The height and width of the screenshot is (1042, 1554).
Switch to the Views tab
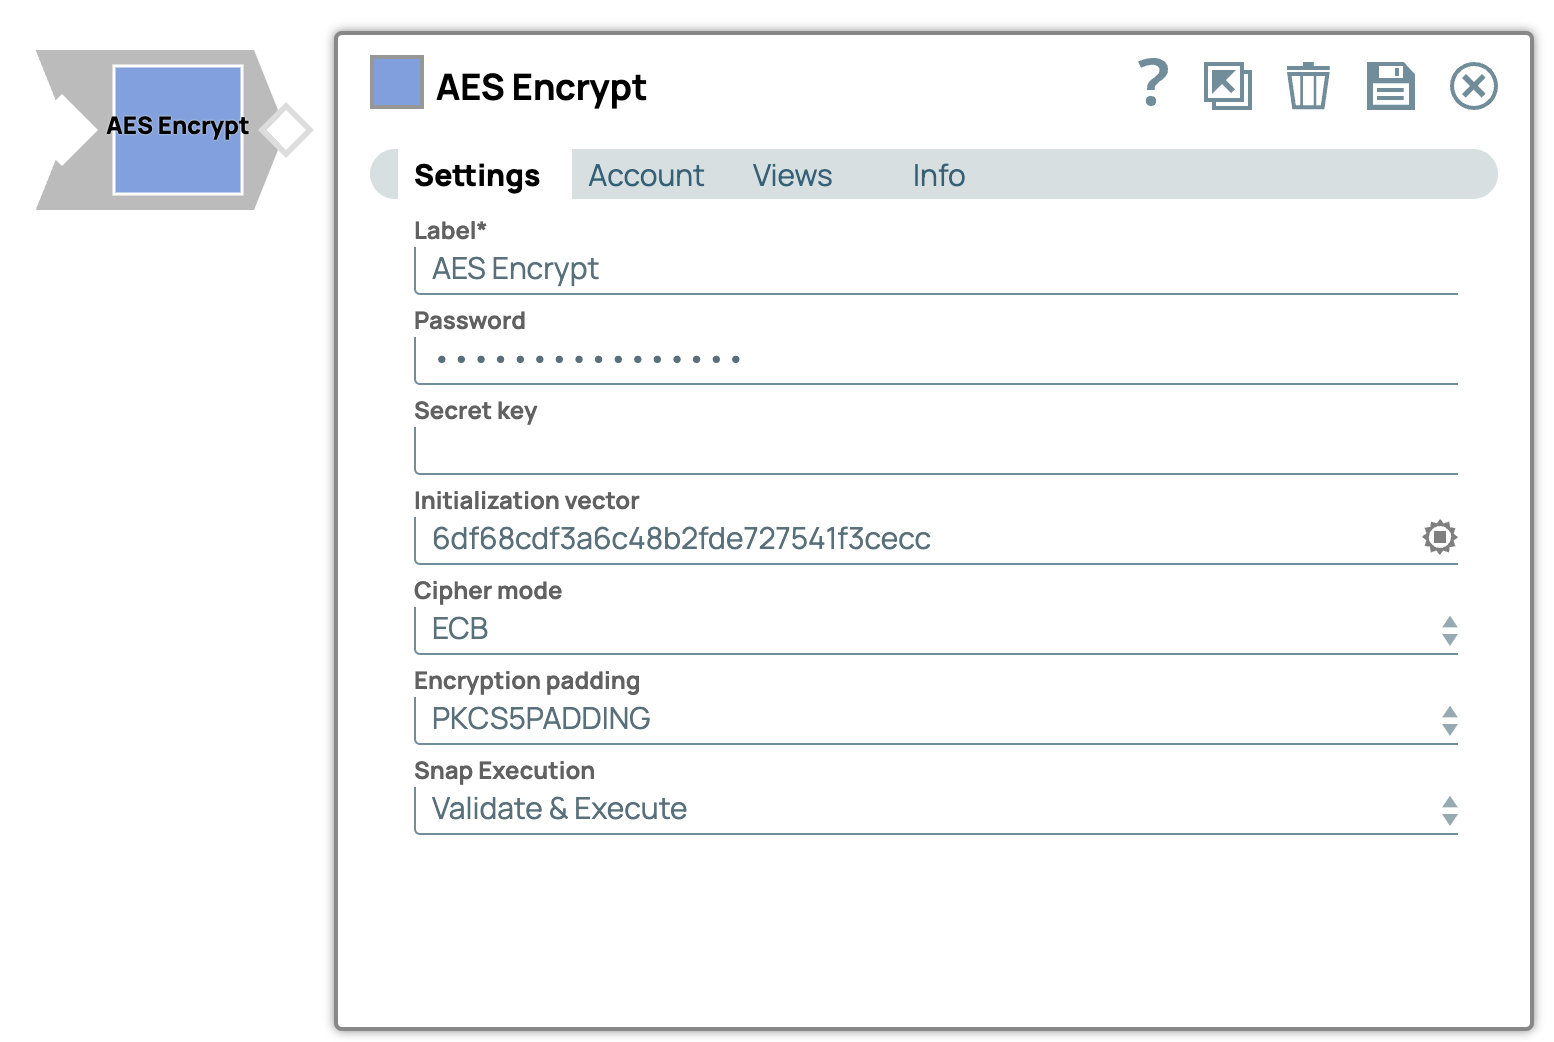coord(792,176)
